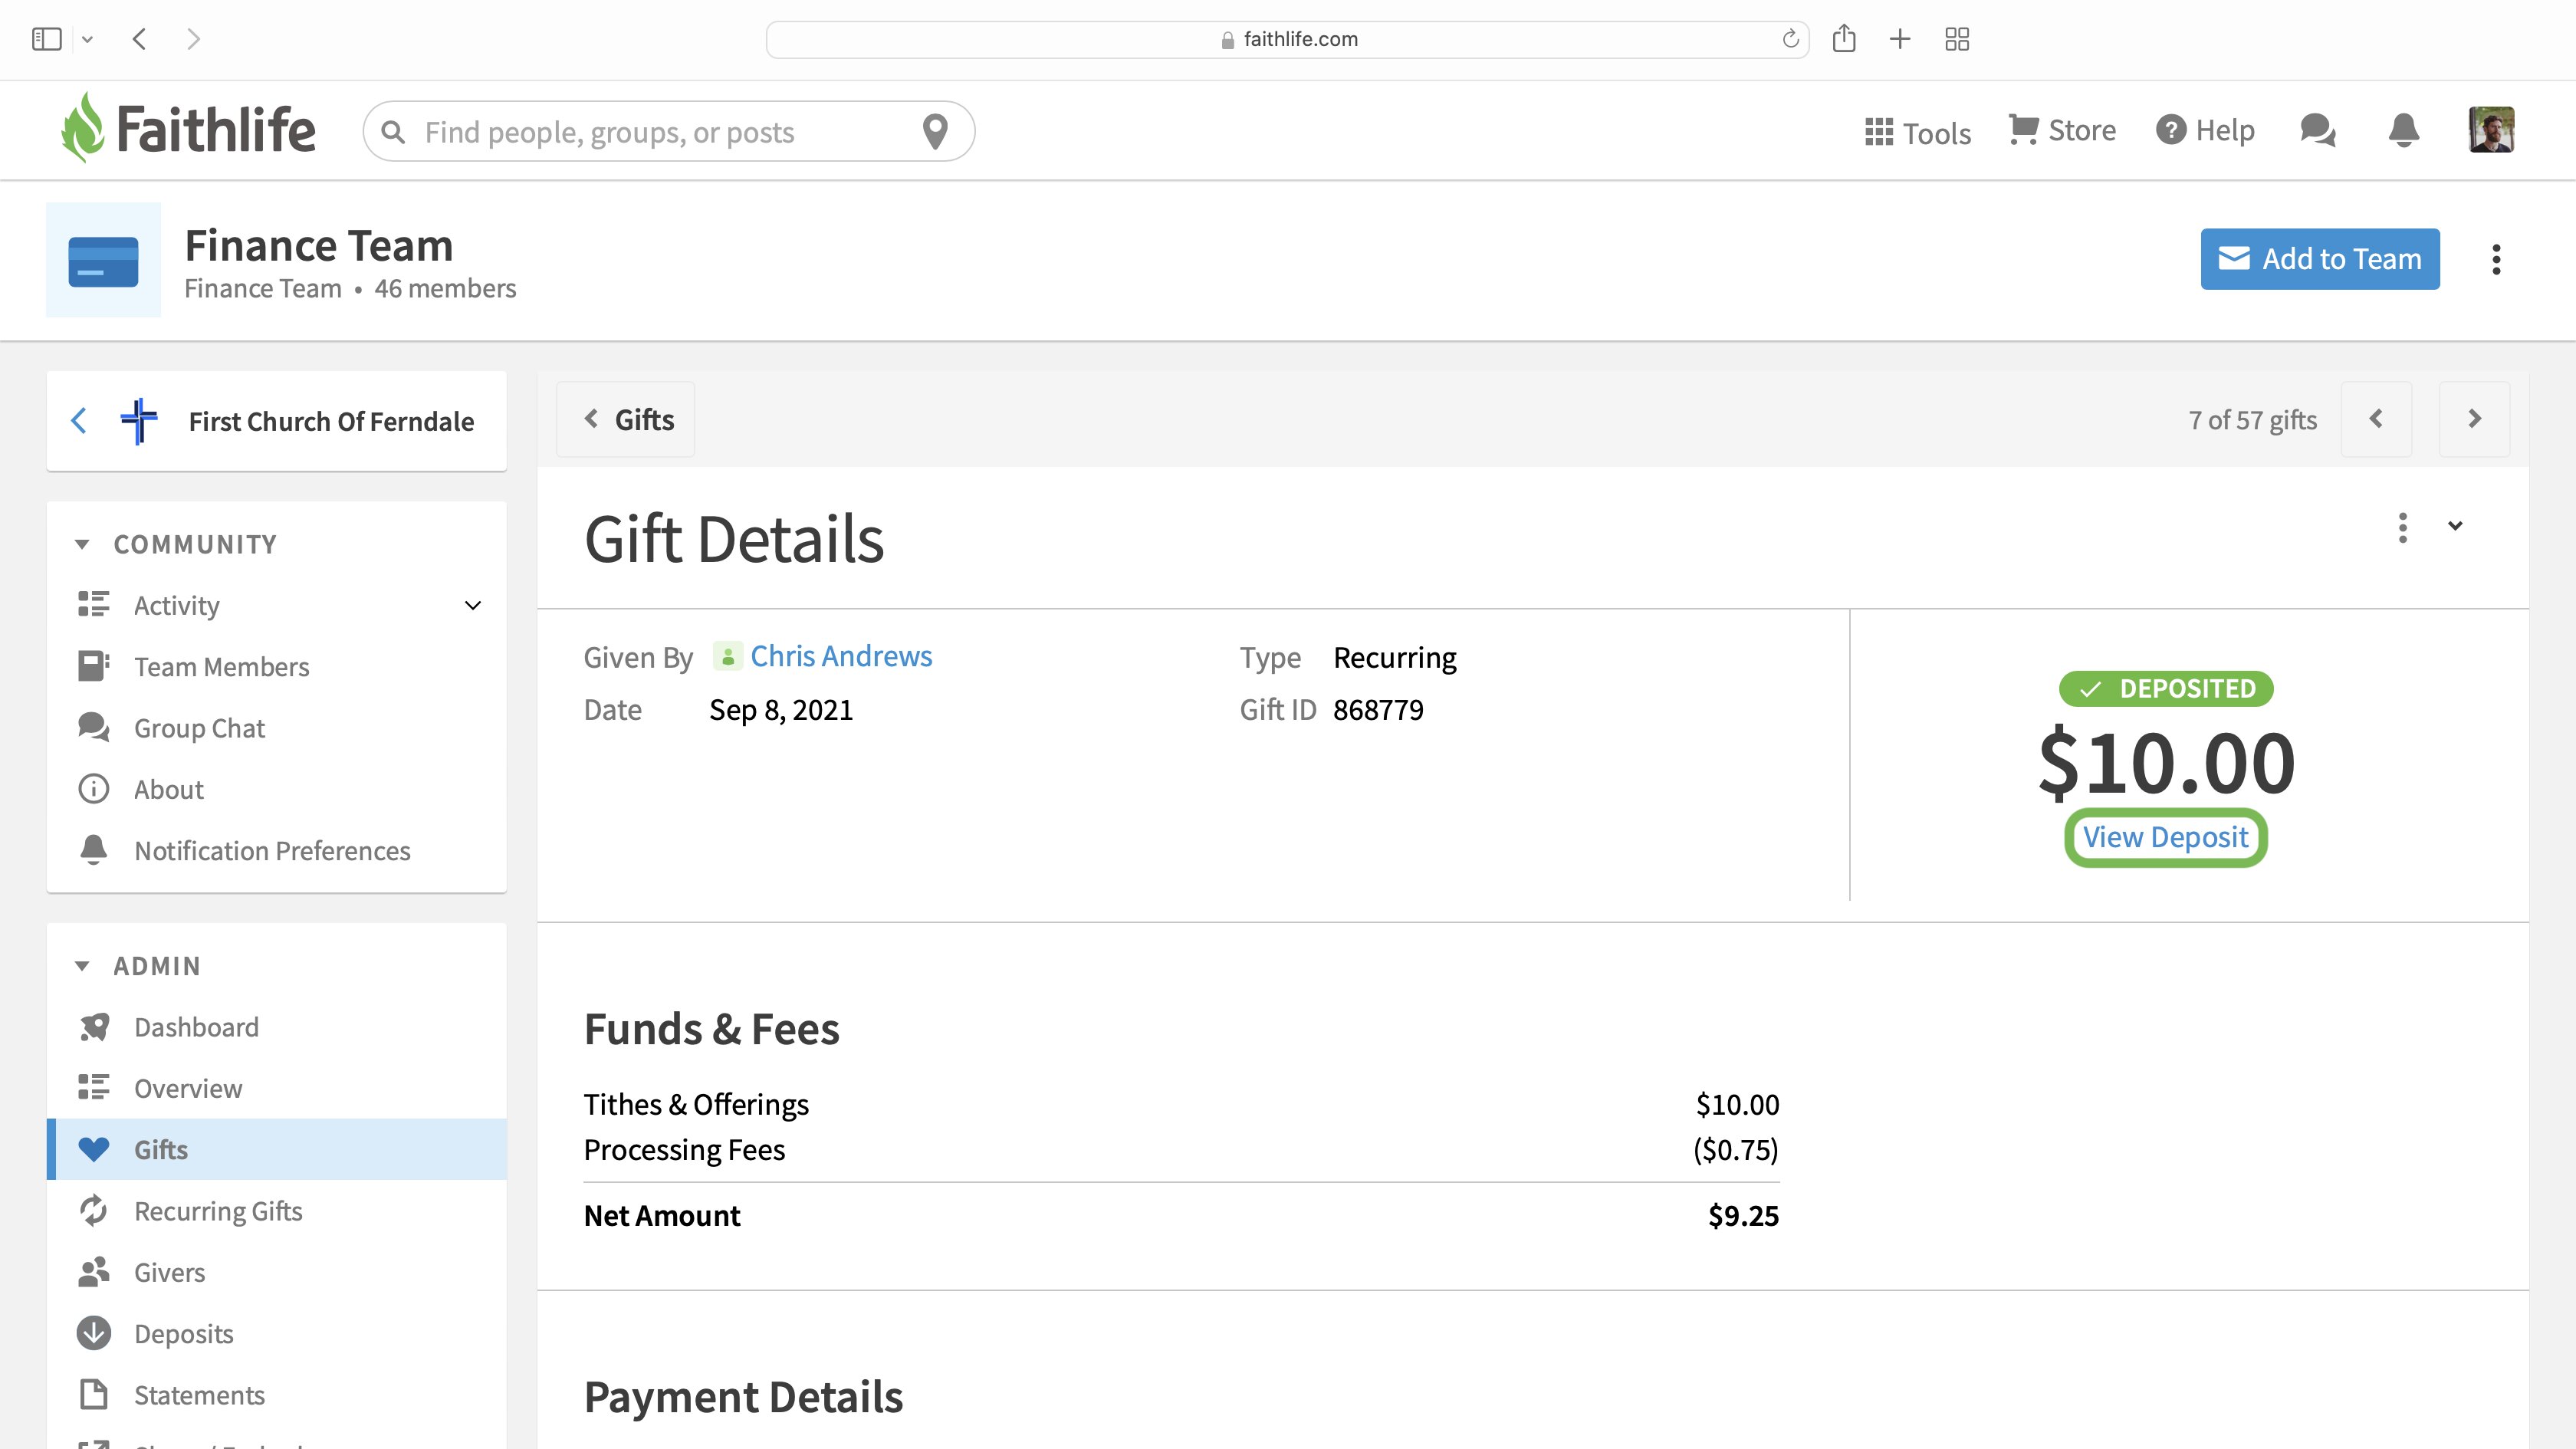This screenshot has height=1449, width=2576.
Task: Click the faithlife.com address bar
Action: (1287, 39)
